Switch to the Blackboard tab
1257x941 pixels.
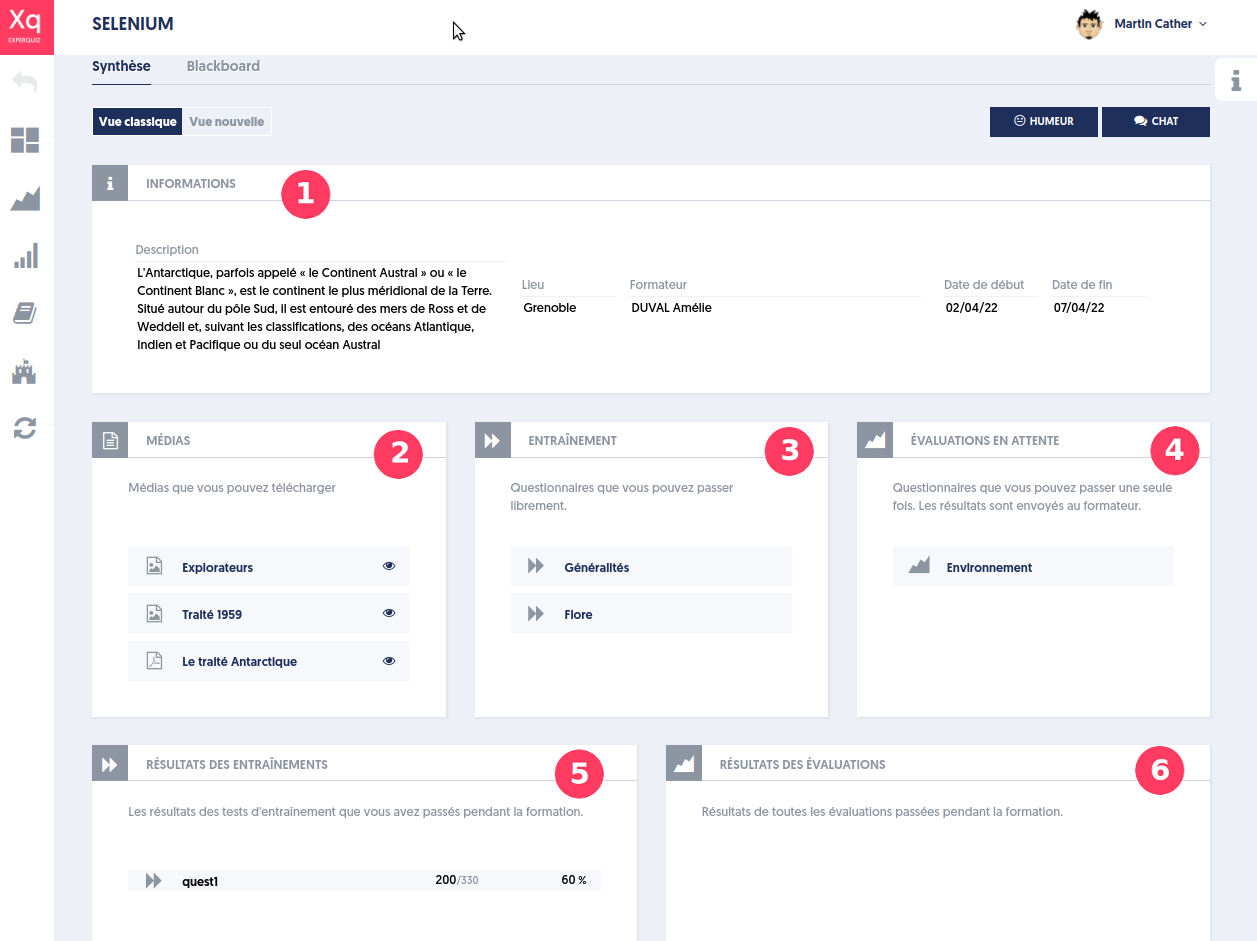tap(223, 65)
